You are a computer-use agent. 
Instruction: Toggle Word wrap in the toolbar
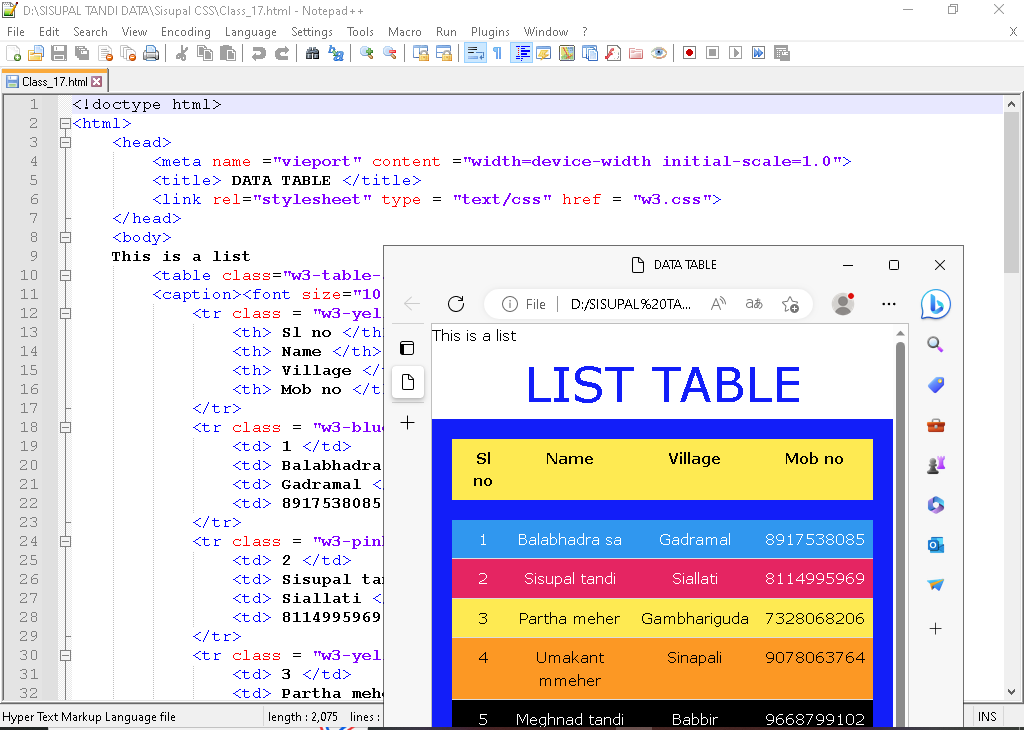(475, 53)
